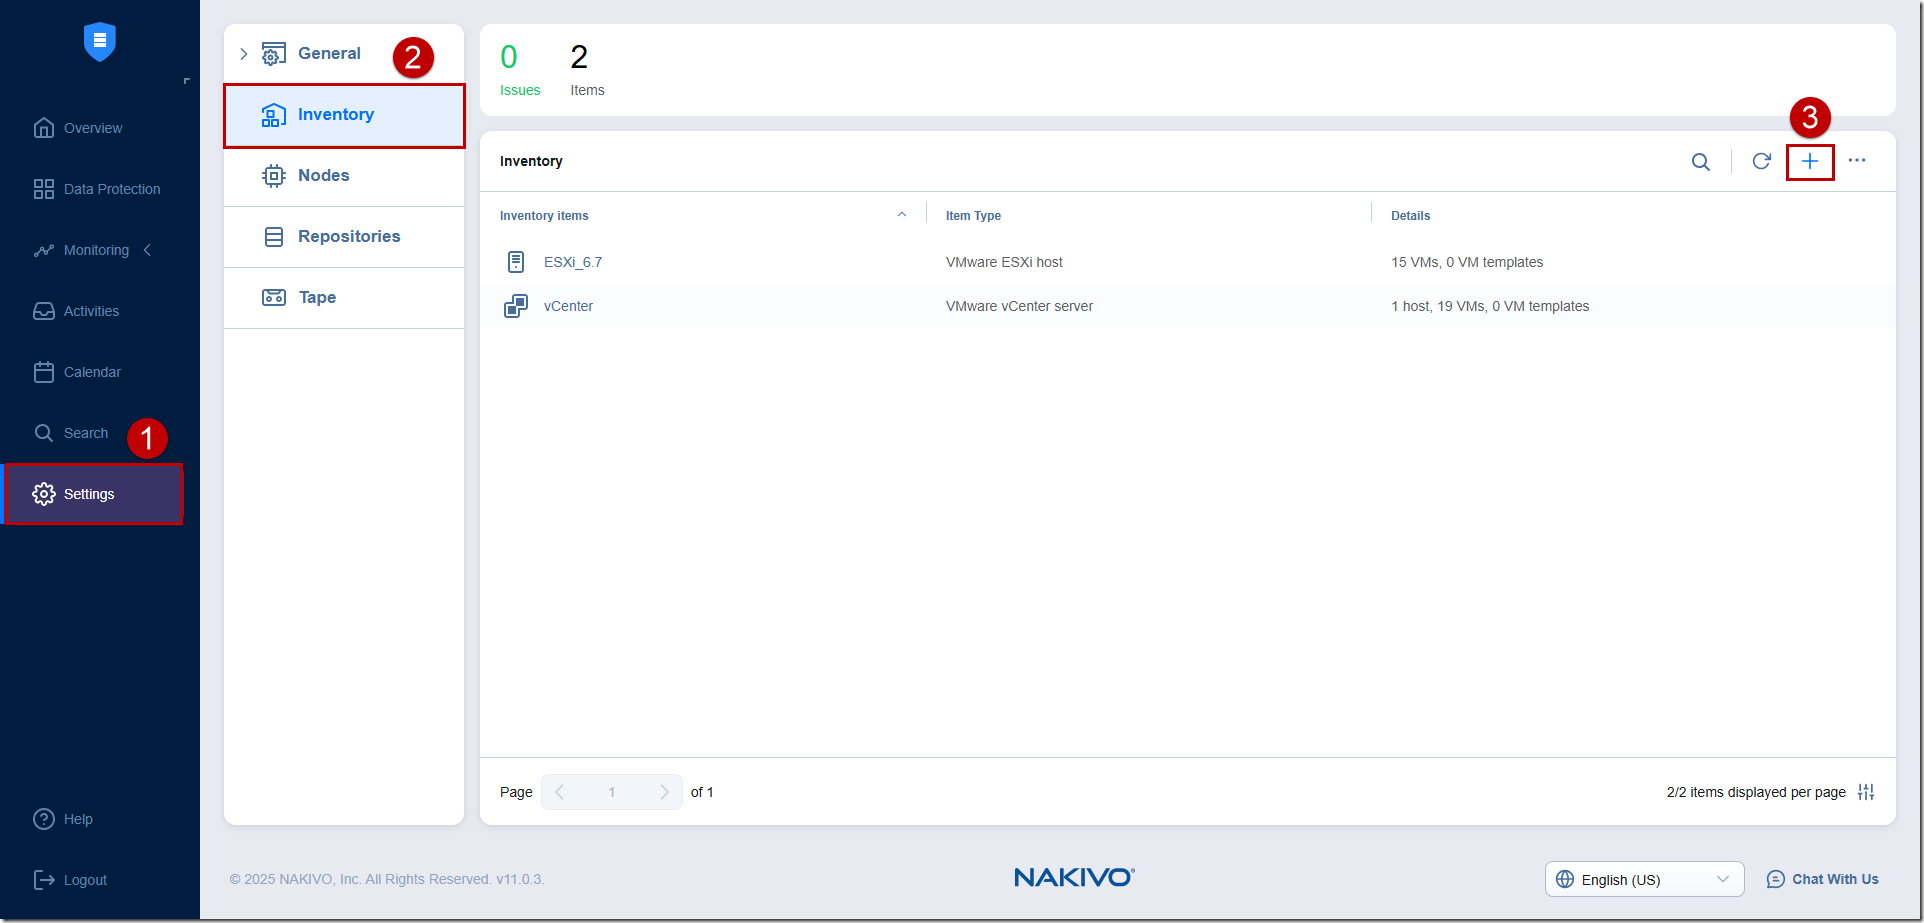Select the '15 VMs, 0 VM templates' cell

(x=1467, y=262)
